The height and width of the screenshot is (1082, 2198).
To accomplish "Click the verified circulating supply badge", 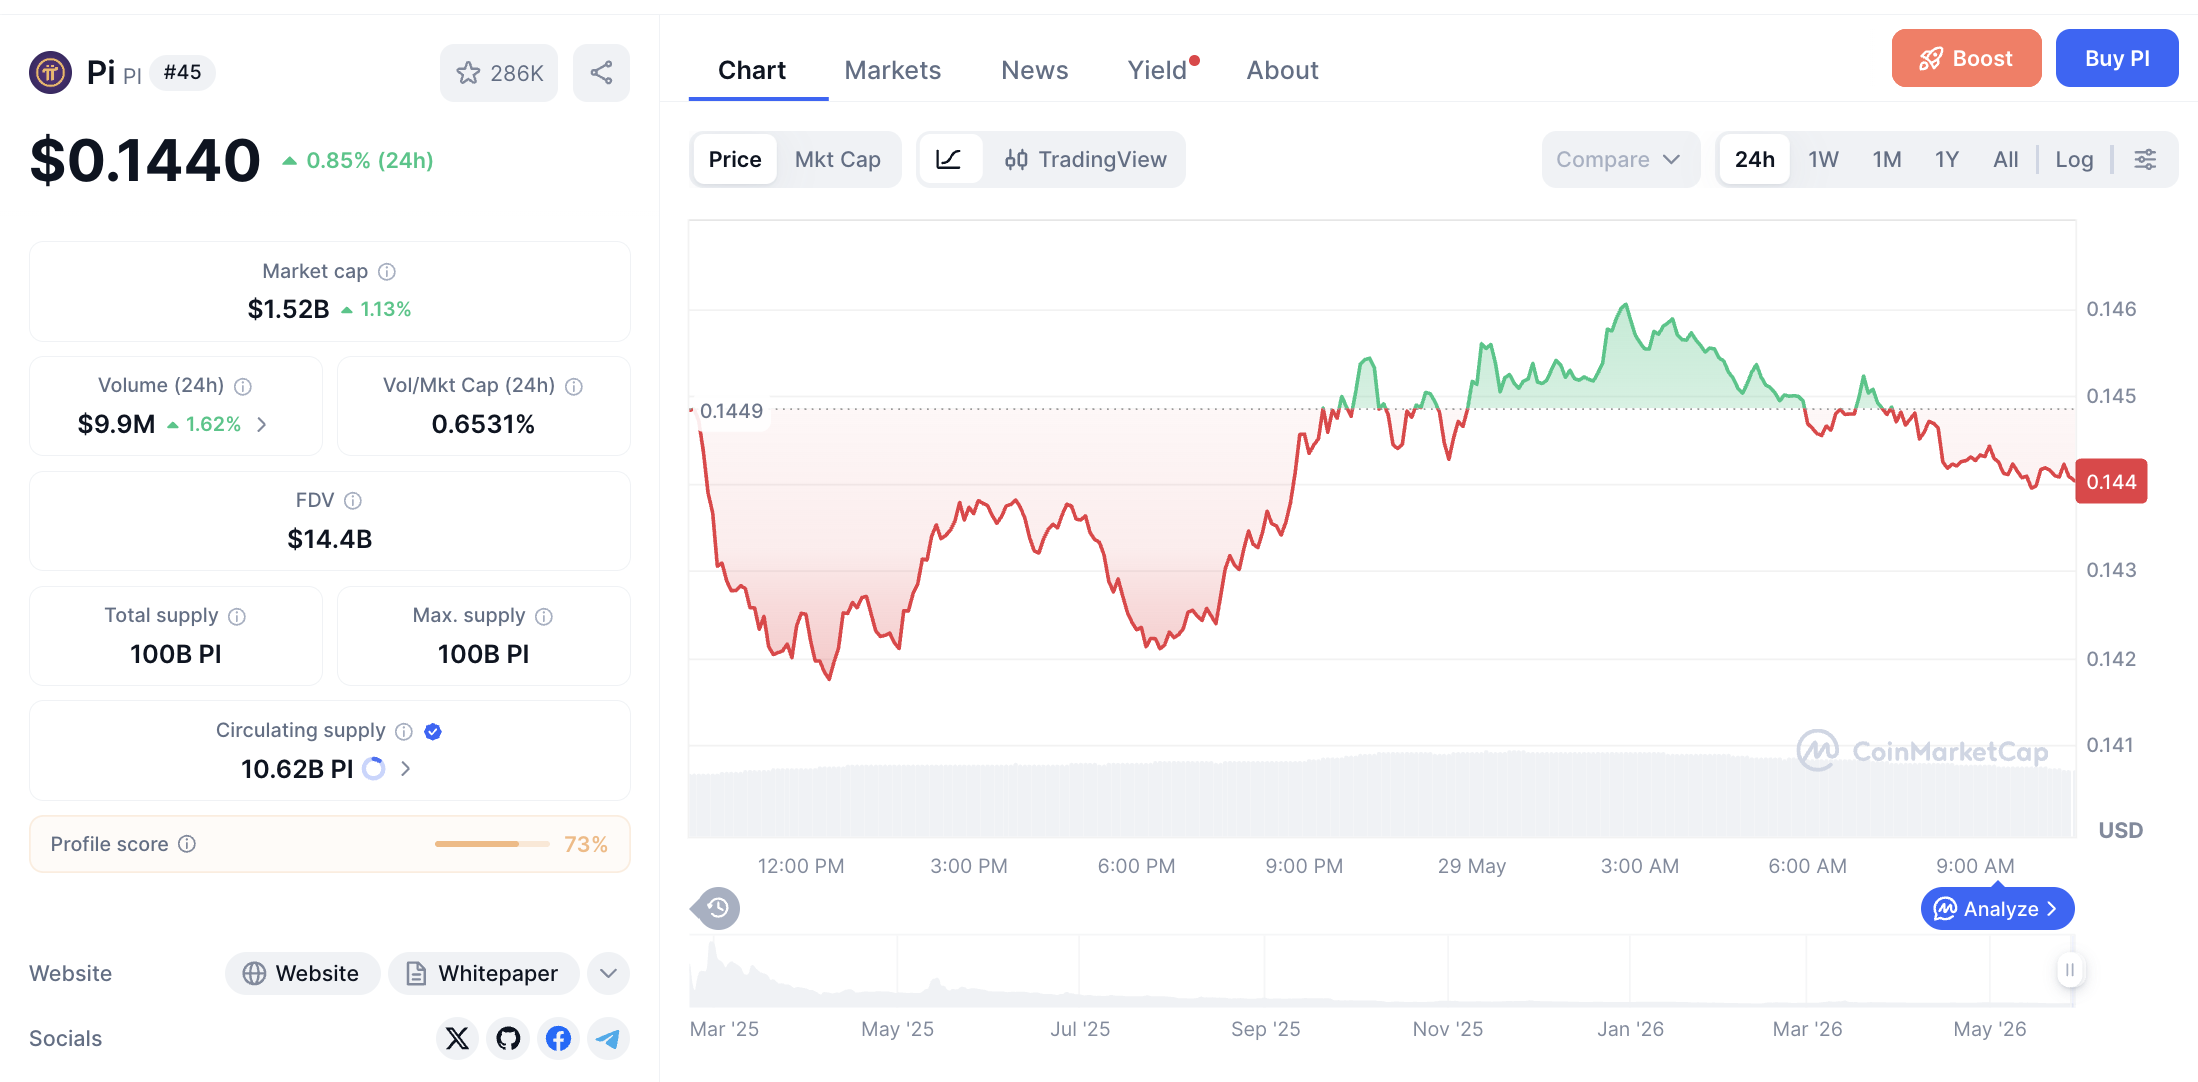I will (433, 731).
